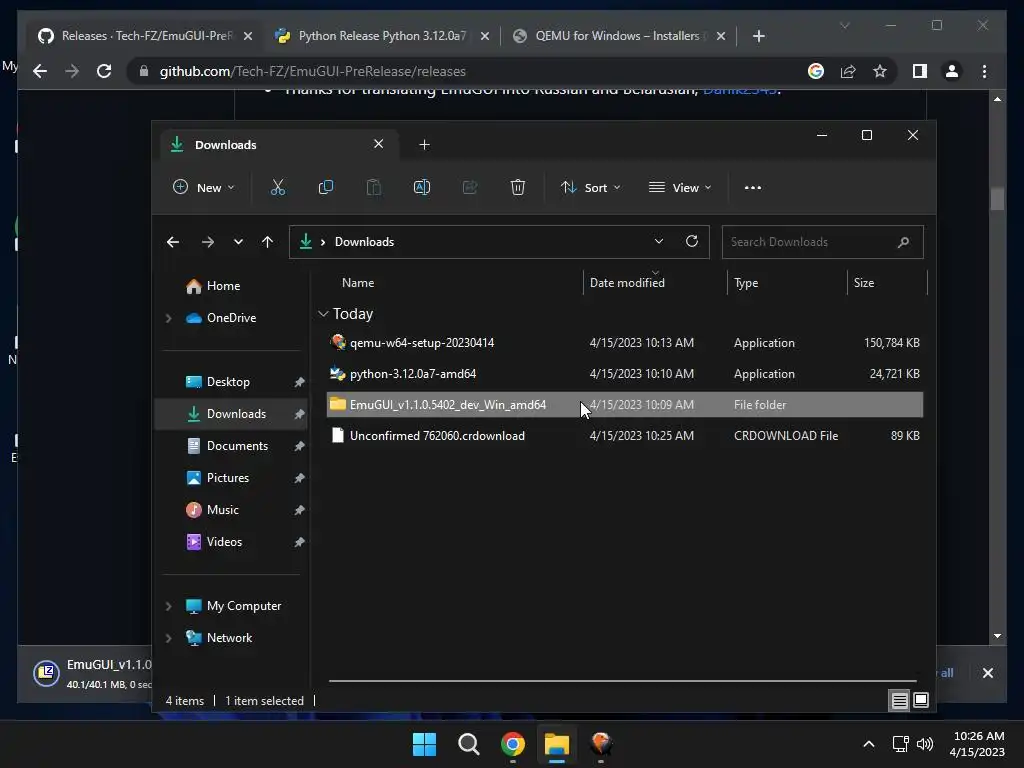Click the Paste icon in Explorer toolbar
The image size is (1024, 768).
[x=374, y=187]
